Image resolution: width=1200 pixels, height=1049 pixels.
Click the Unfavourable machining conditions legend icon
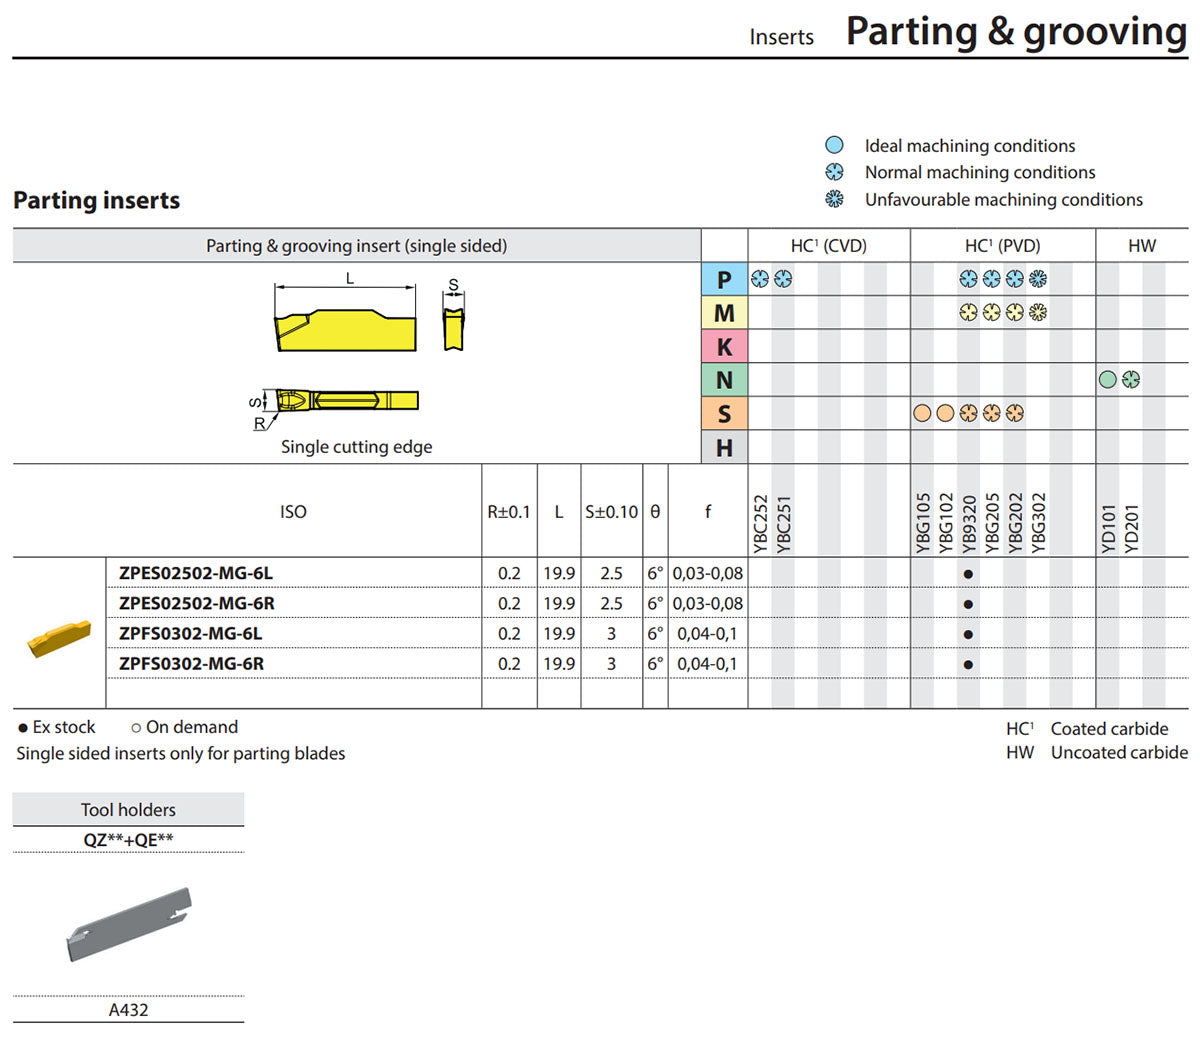pyautogui.click(x=835, y=199)
